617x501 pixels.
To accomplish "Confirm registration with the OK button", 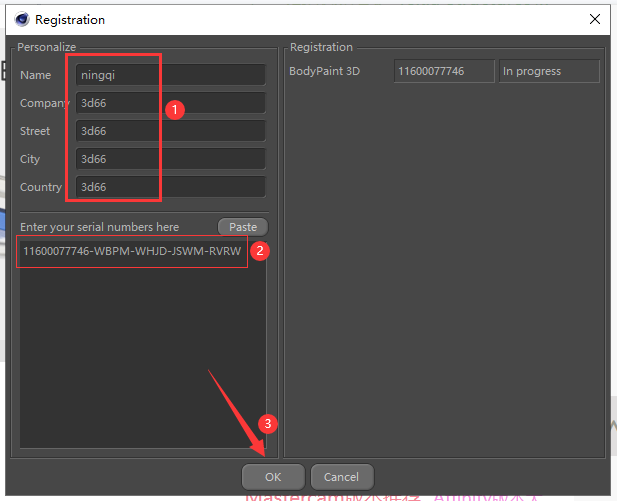I will 273,477.
